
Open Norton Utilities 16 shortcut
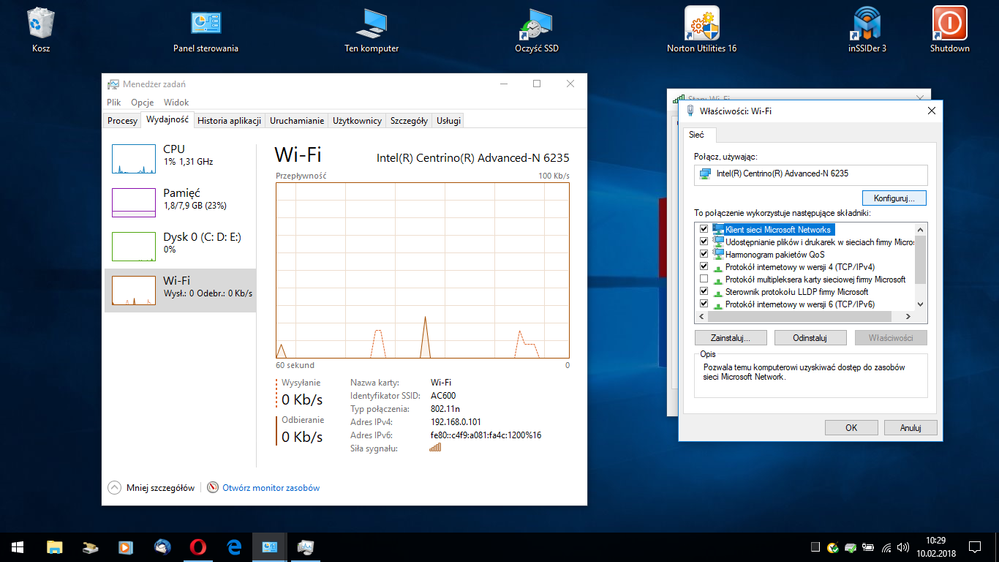[701, 24]
